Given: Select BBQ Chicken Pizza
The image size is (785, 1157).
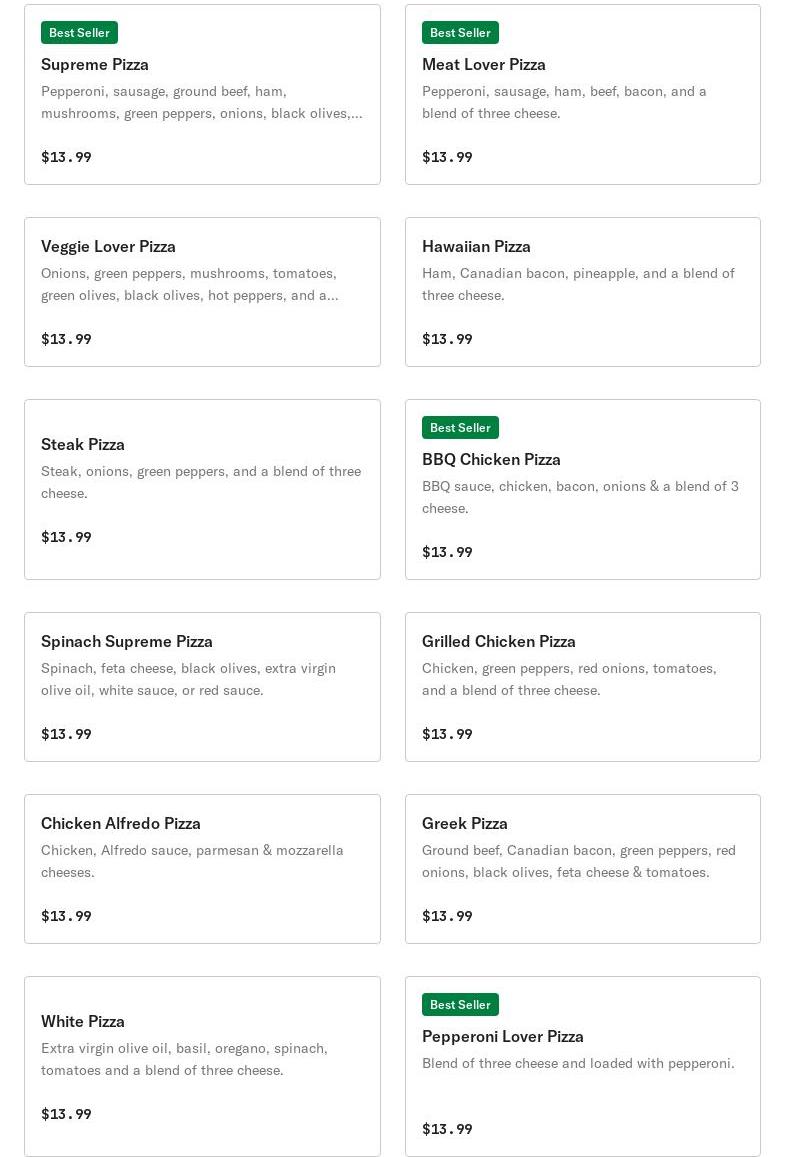Looking at the screenshot, I should [491, 459].
